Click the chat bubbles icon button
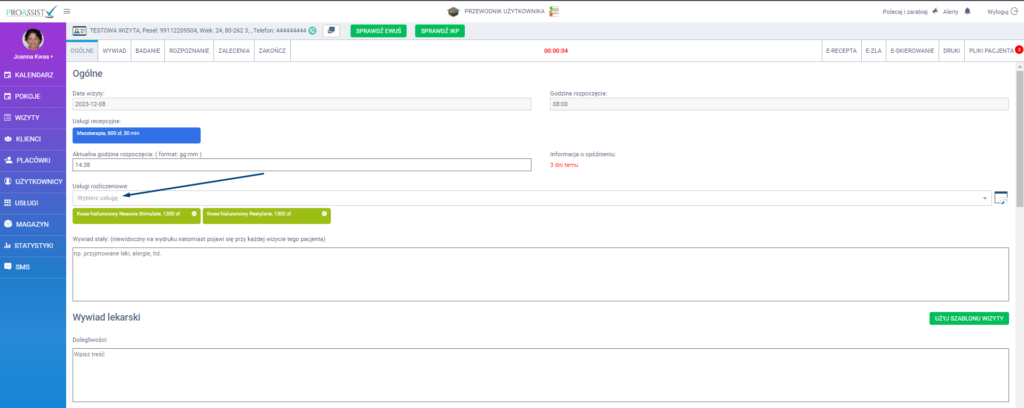 [331, 31]
